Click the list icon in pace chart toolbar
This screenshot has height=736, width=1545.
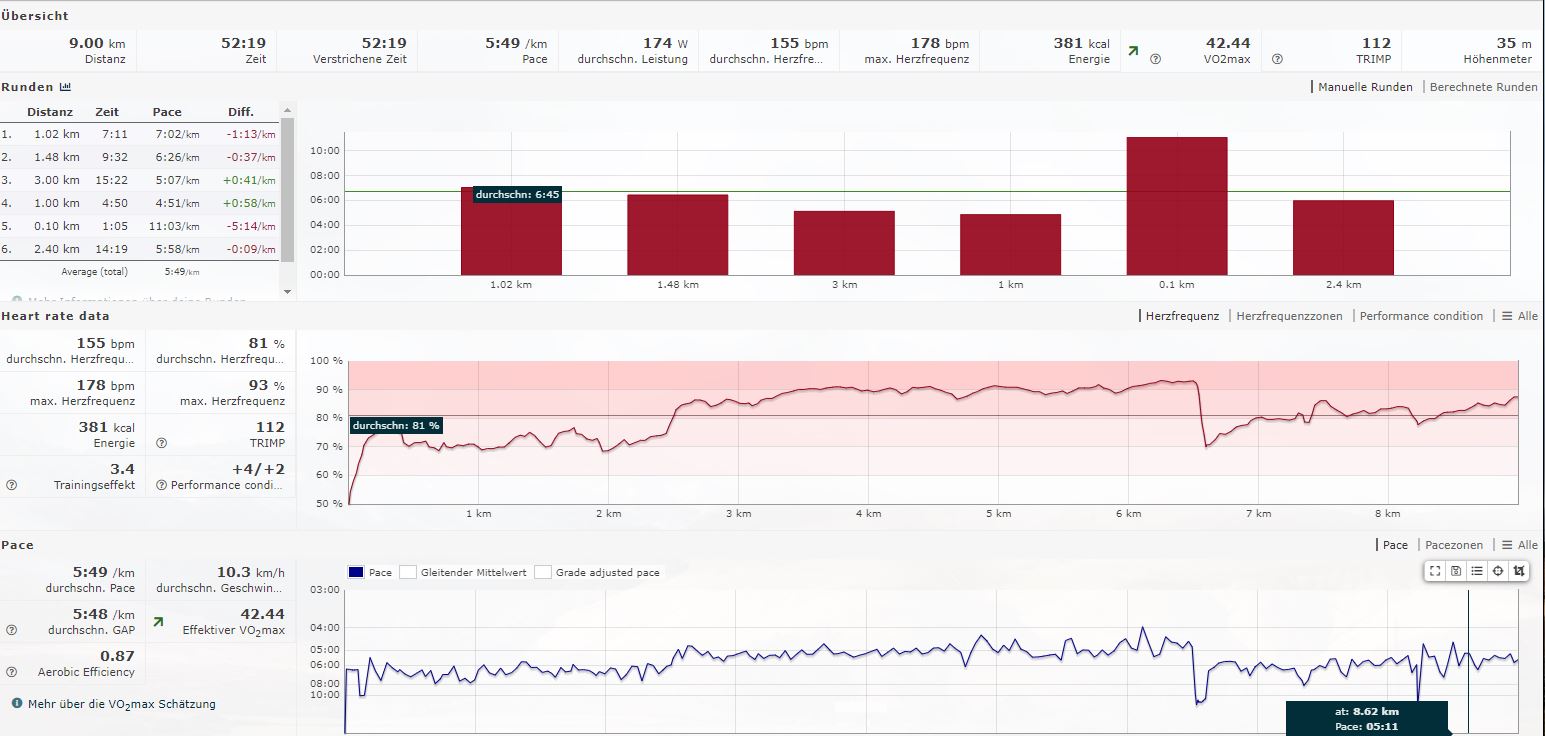[x=1477, y=571]
